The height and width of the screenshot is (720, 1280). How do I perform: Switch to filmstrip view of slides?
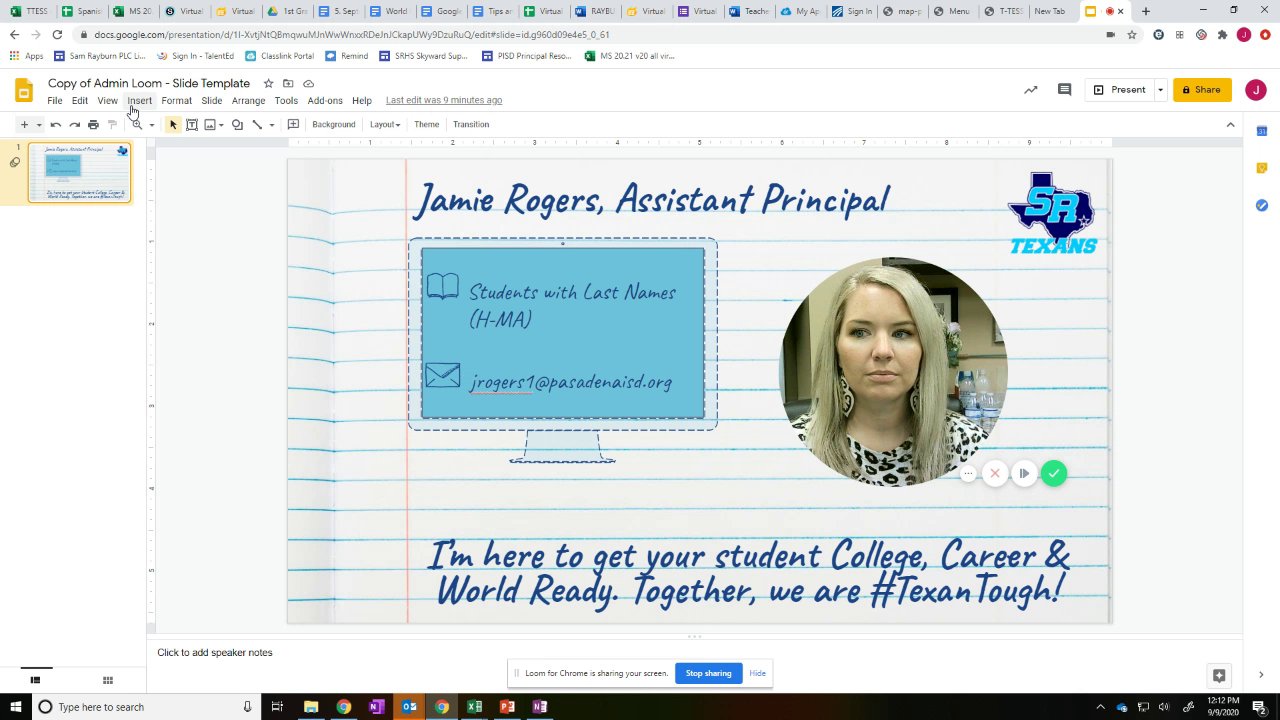(x=35, y=681)
